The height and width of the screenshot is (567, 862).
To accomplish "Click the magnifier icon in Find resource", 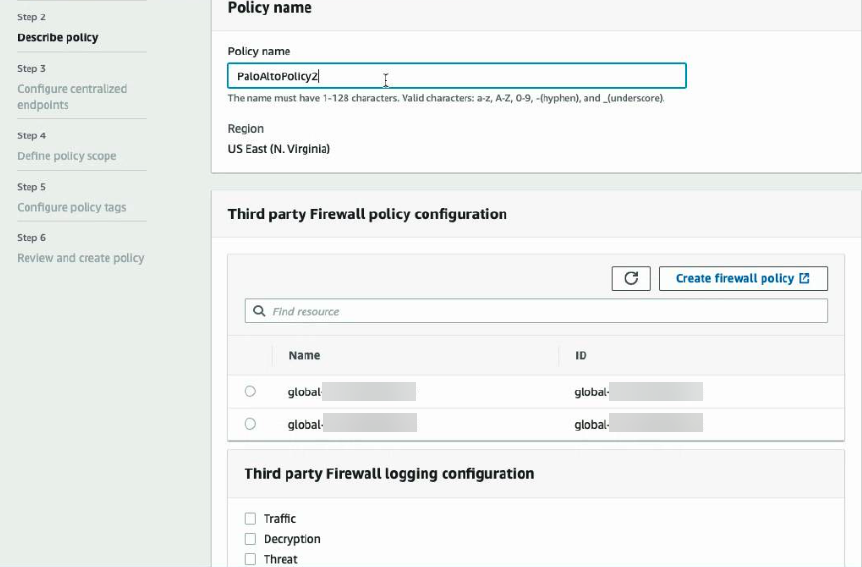I will (x=259, y=311).
